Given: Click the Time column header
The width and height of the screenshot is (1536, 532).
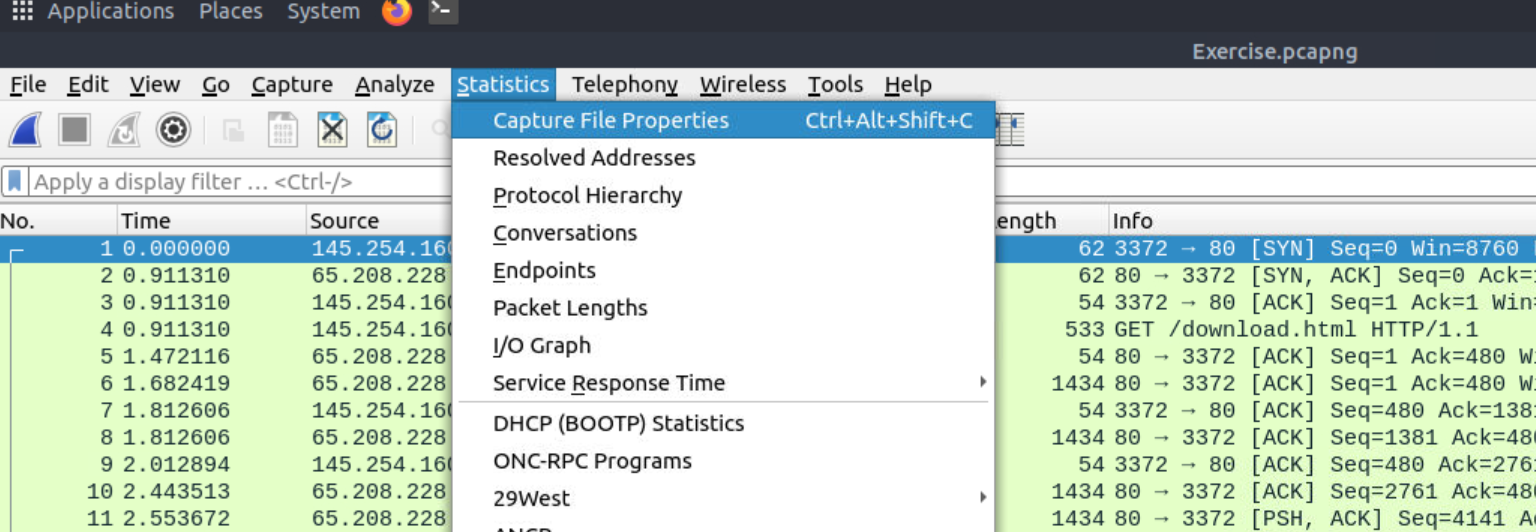Looking at the screenshot, I should pyautogui.click(x=146, y=221).
